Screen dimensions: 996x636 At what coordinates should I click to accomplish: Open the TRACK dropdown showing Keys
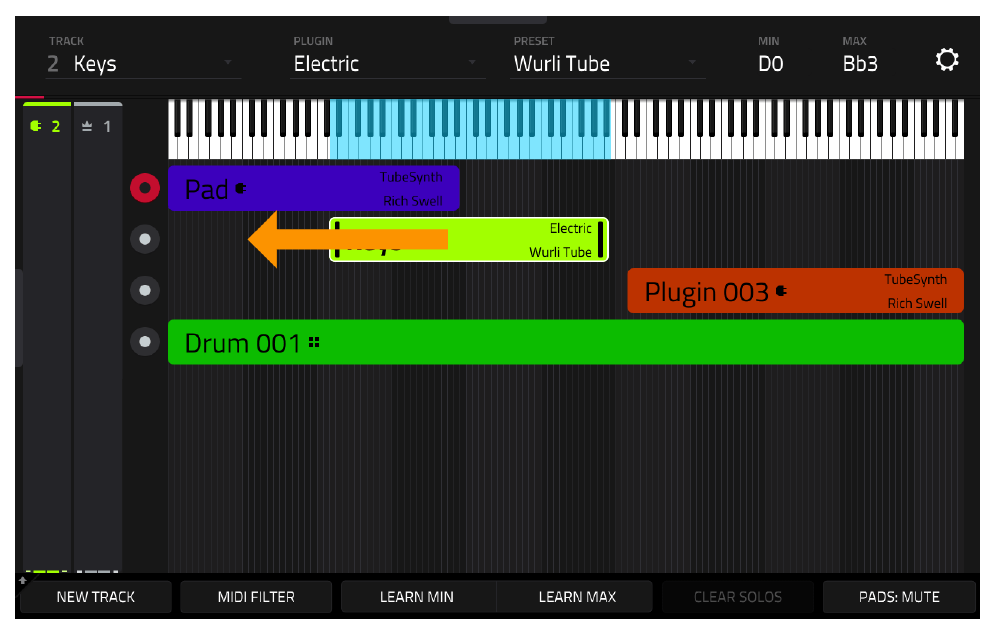tap(143, 64)
